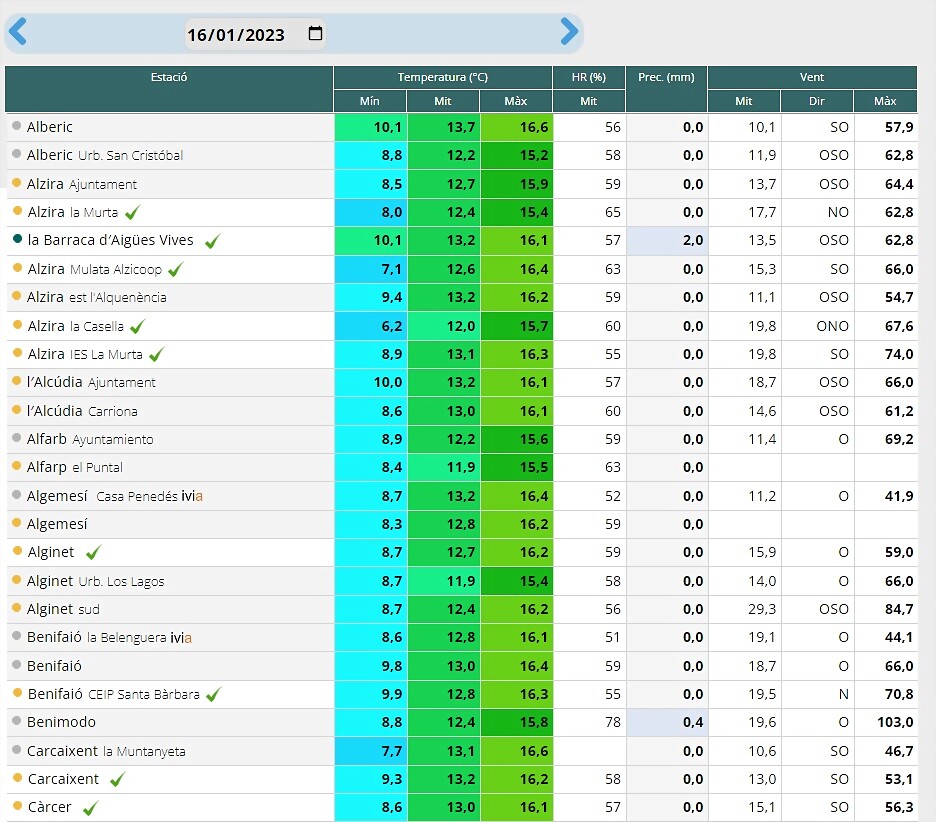Click the green check mark next to Carcaixent
This screenshot has width=936, height=822.
118,779
